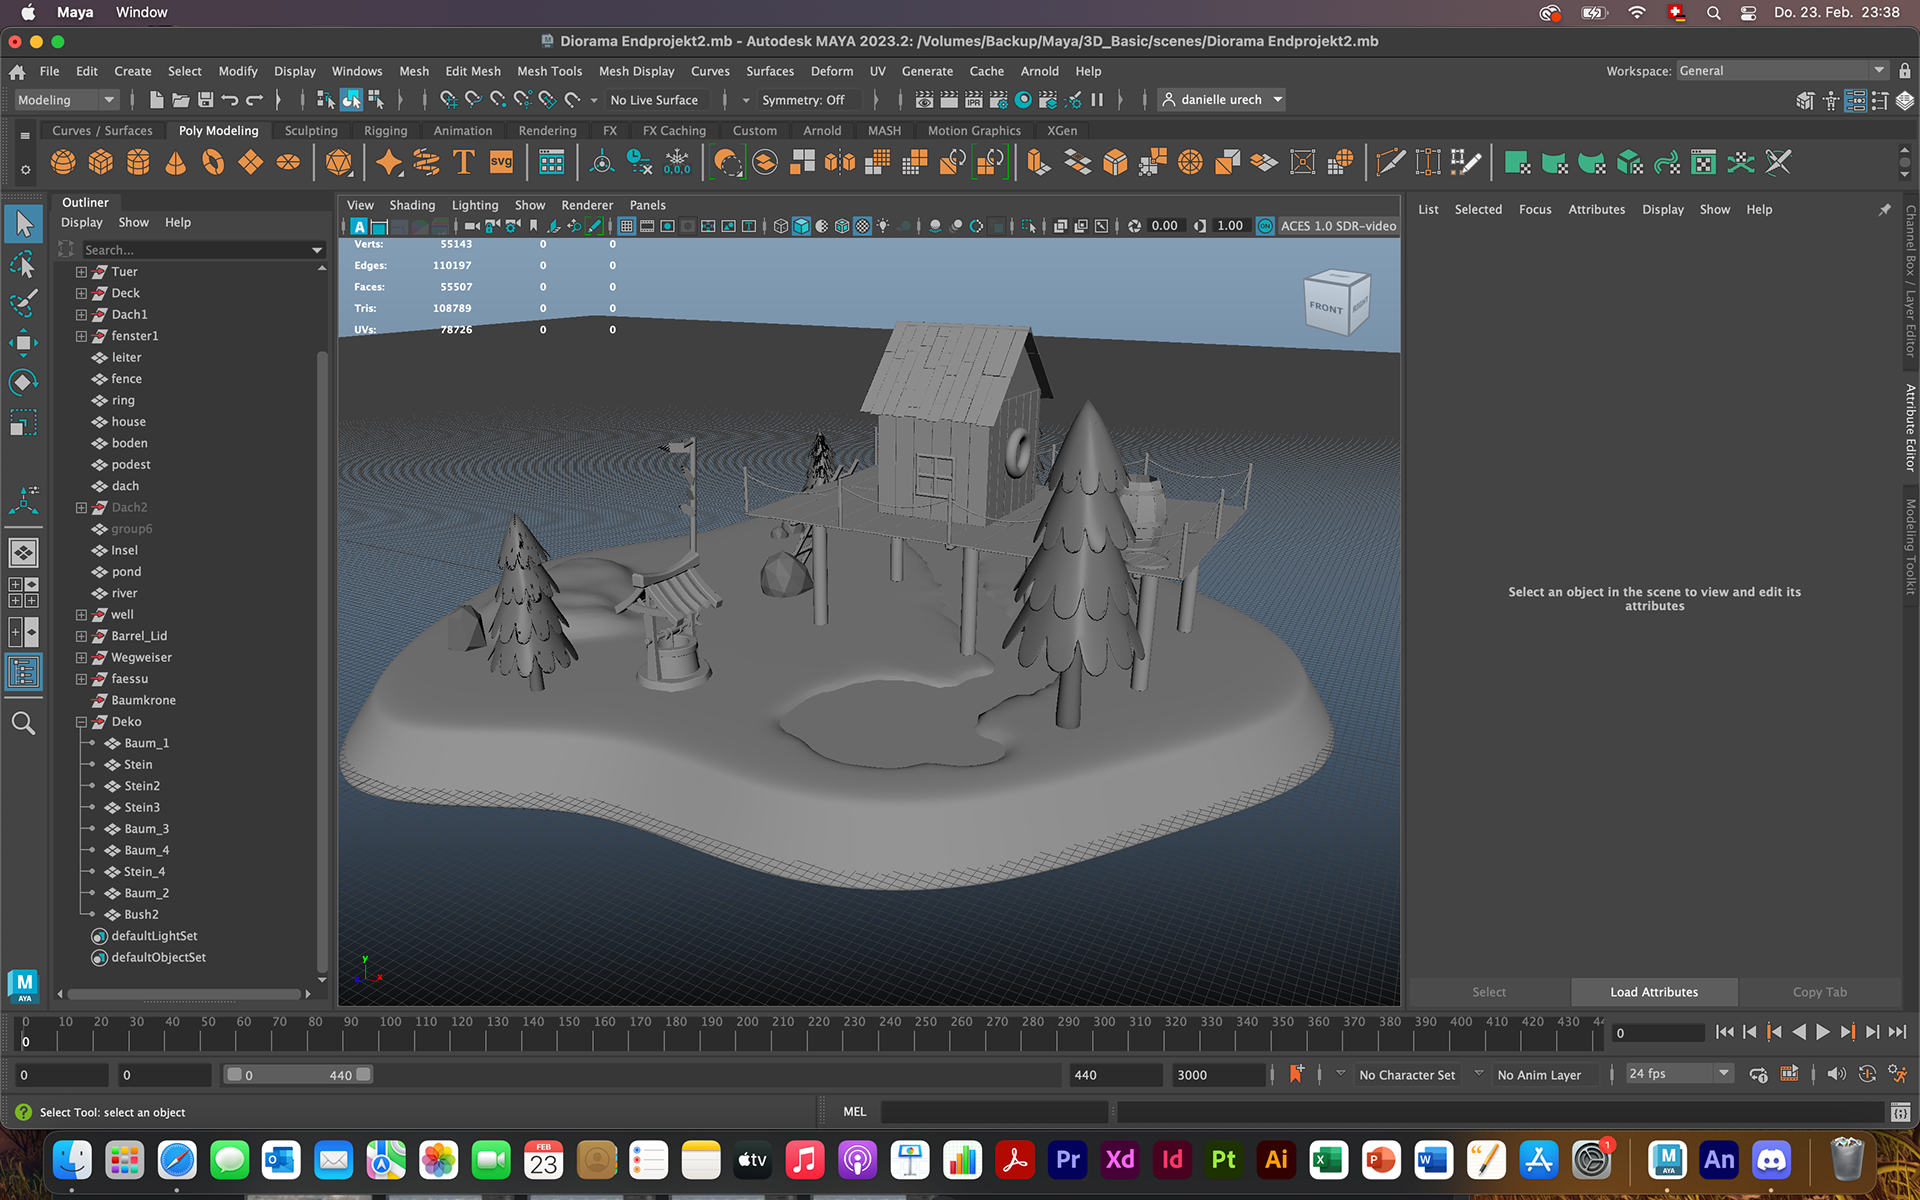Viewport: 1920px width, 1200px height.
Task: Expand the Wegweiser group in Outliner
Action: 81,658
